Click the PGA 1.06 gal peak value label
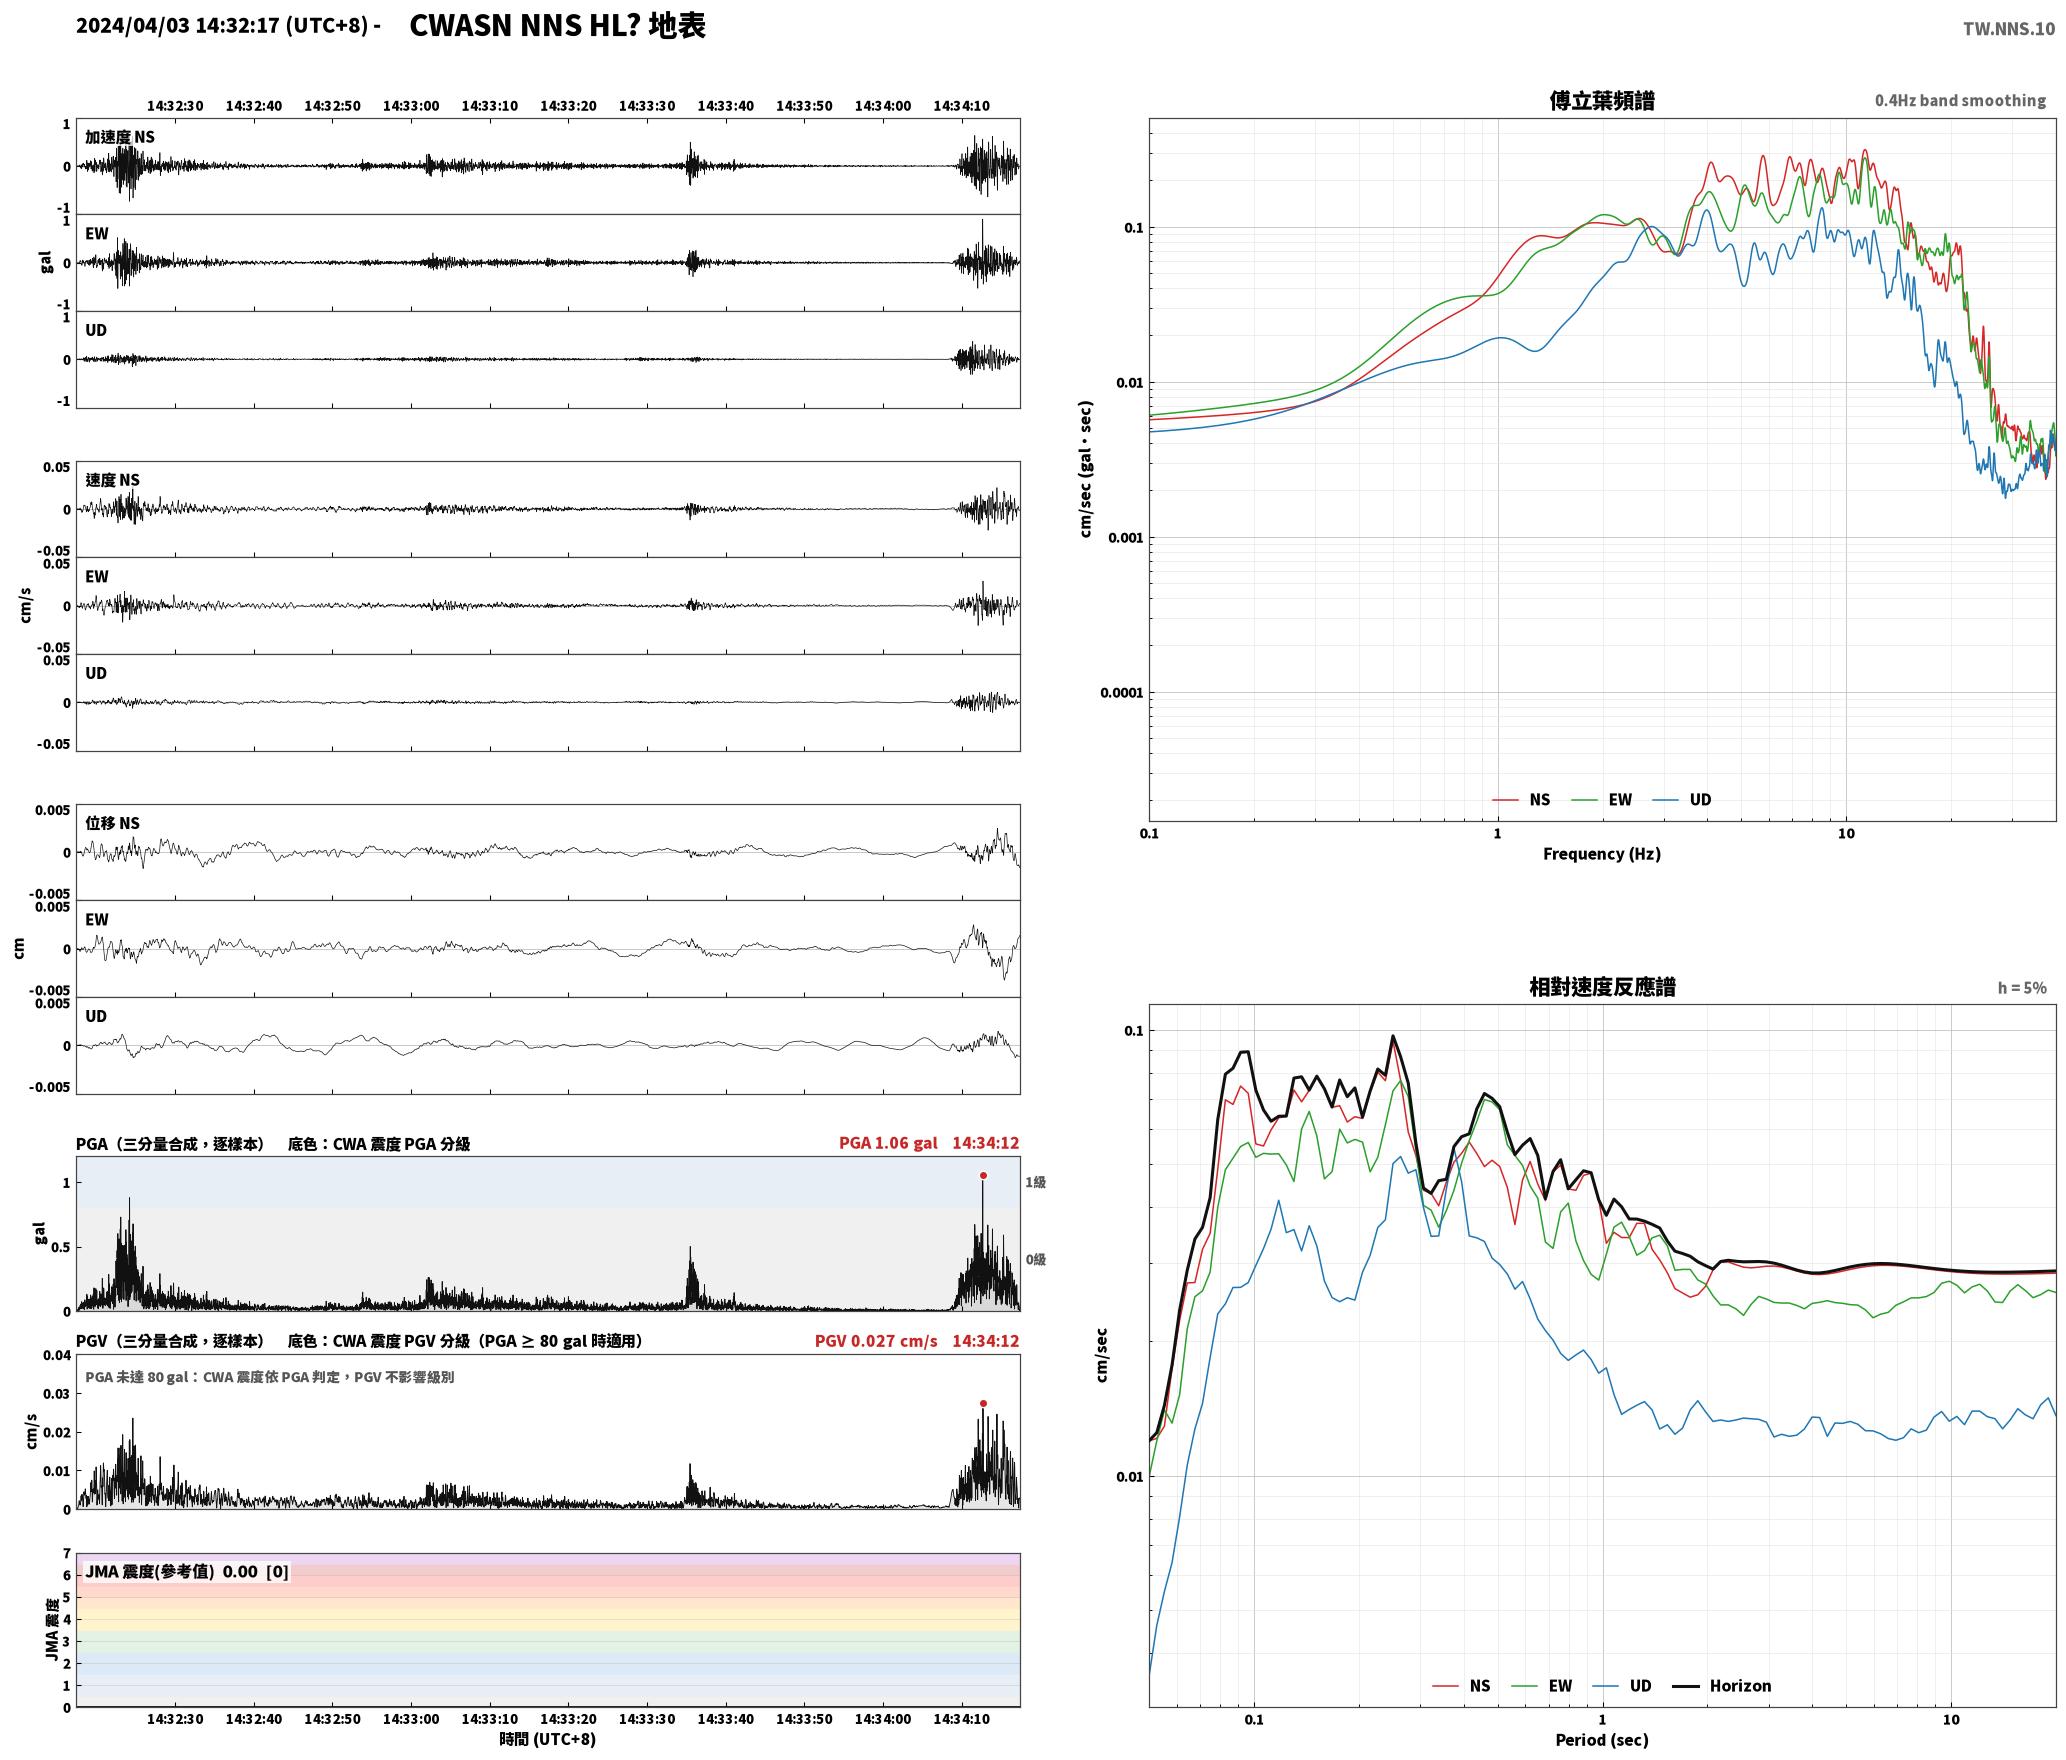 point(888,1142)
